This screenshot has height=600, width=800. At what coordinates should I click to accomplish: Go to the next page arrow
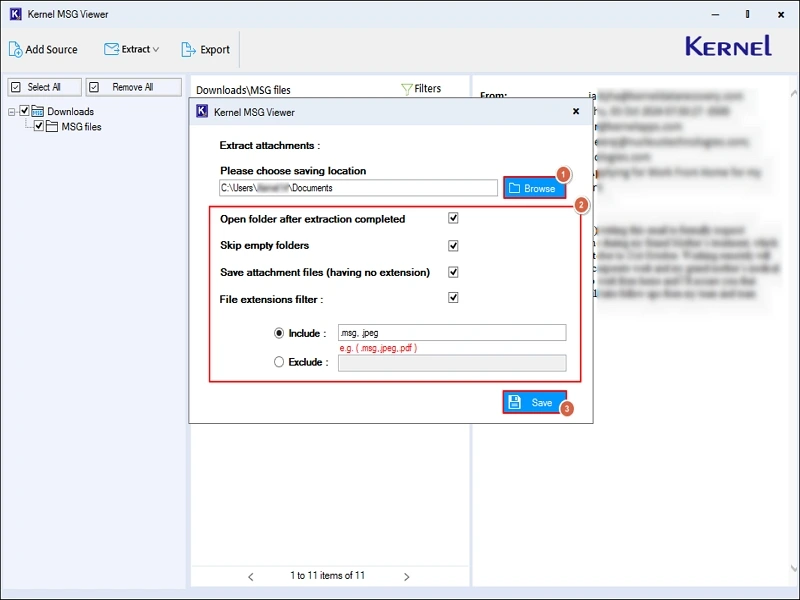[x=407, y=576]
